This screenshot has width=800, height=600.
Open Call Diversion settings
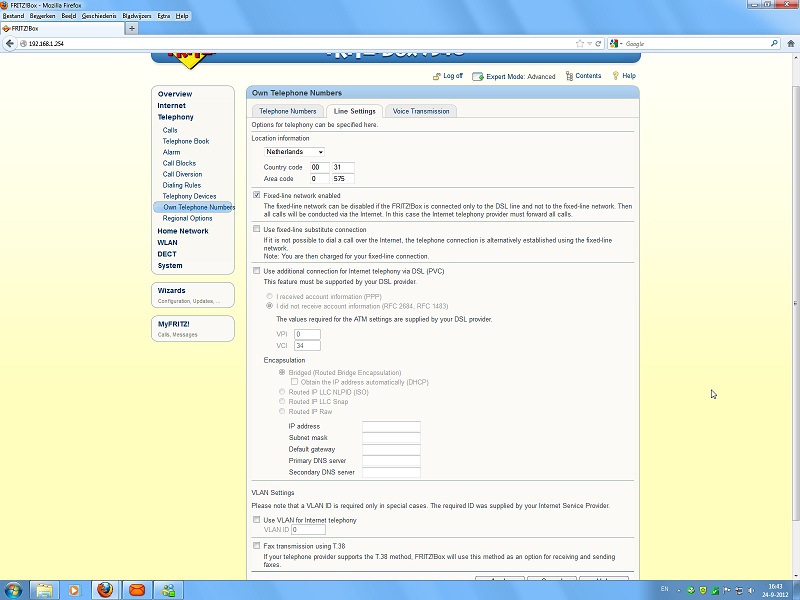[x=182, y=174]
